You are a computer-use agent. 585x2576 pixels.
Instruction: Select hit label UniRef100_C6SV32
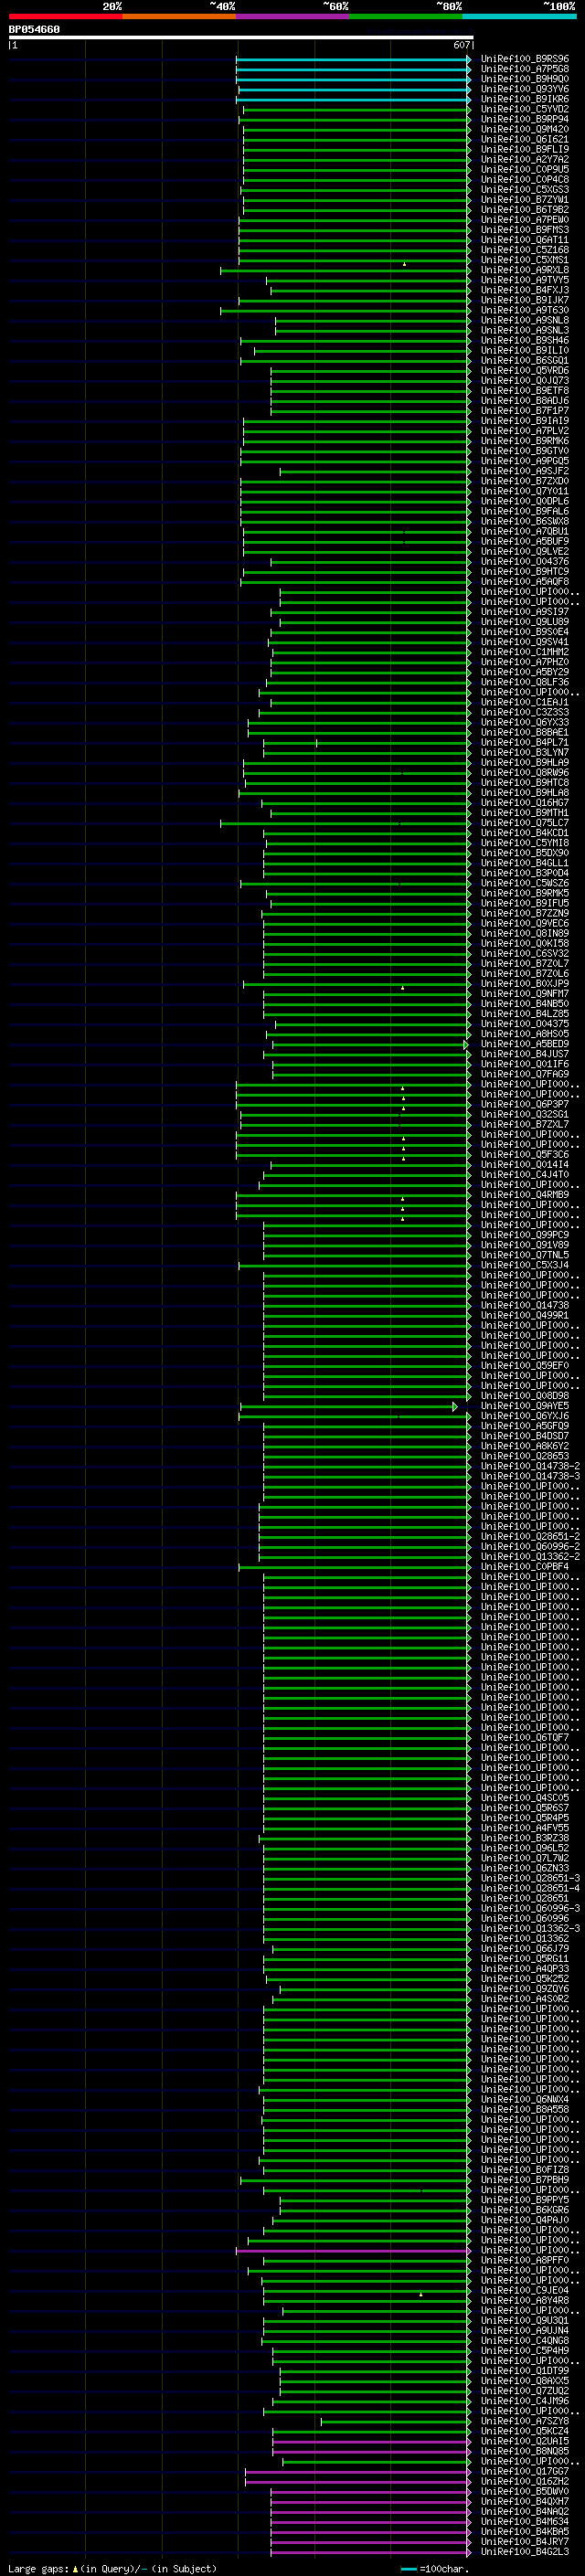(x=524, y=953)
